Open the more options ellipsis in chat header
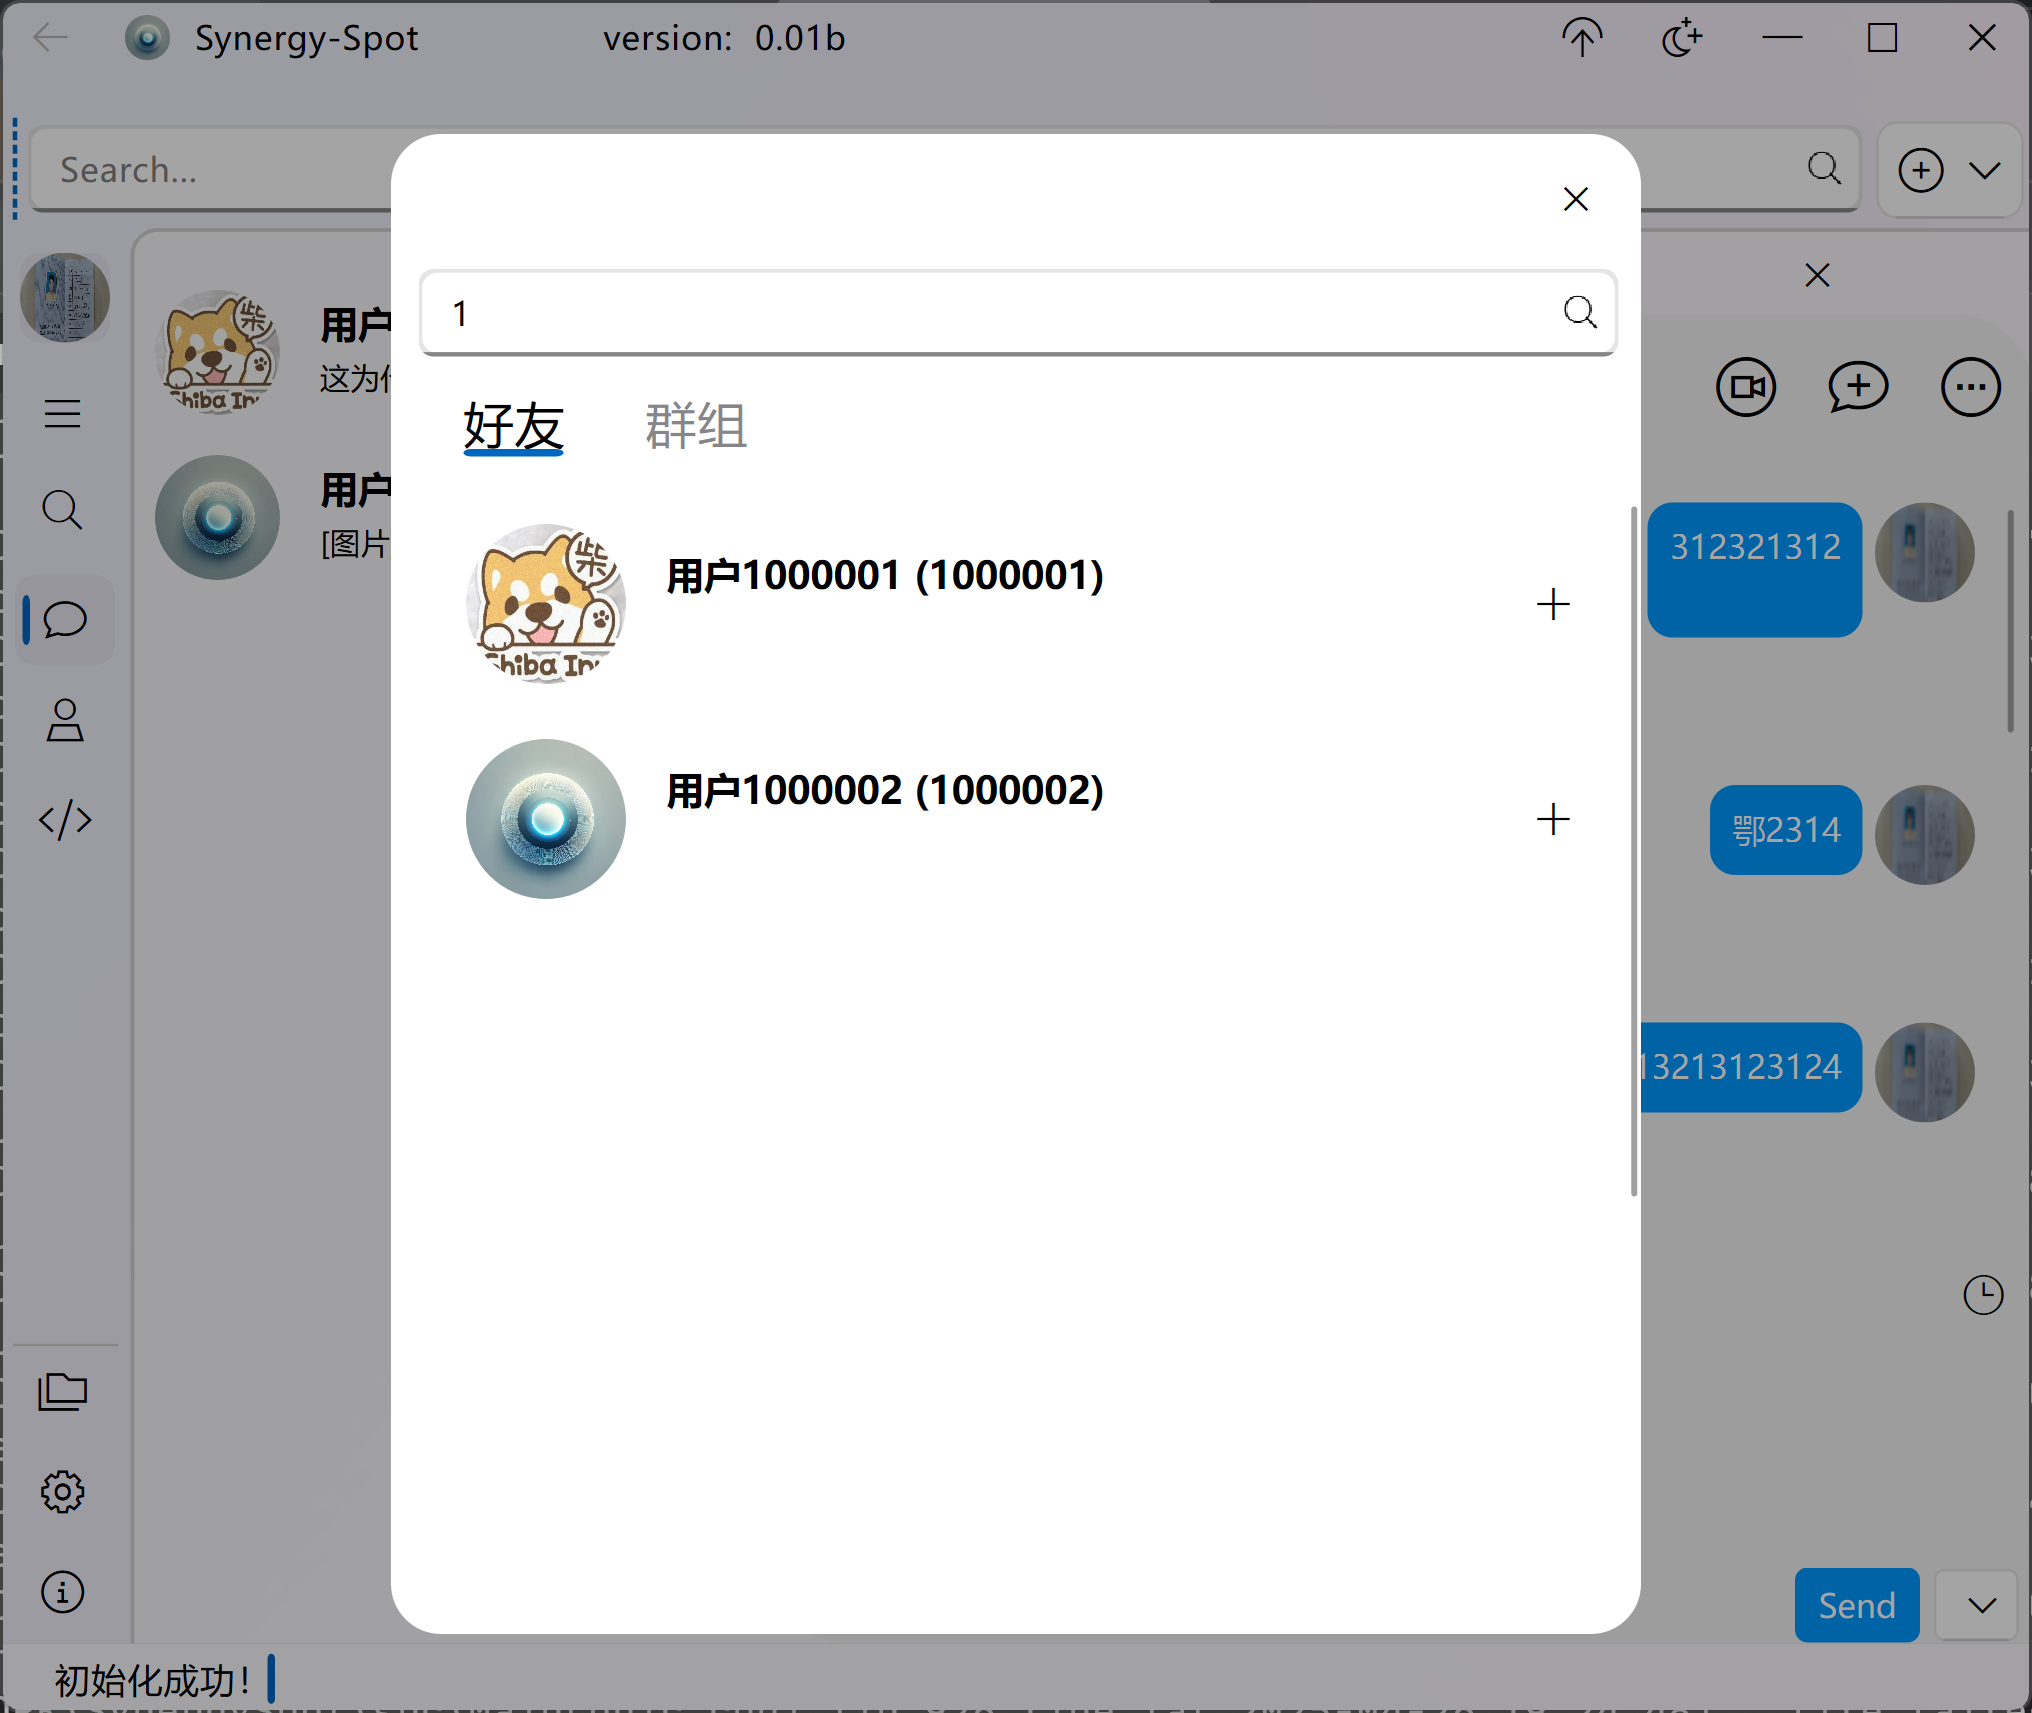The image size is (2032, 1713). [1968, 387]
